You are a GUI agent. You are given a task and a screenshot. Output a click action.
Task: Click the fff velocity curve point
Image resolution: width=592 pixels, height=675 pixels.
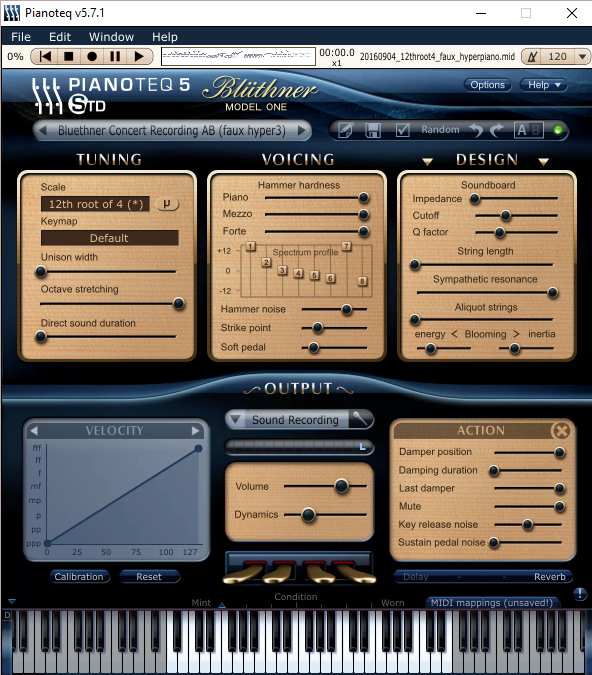click(198, 449)
